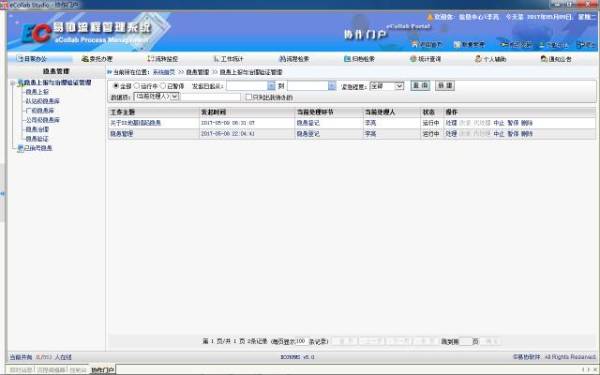Select 隐患台账 in the left tree
Image resolution: width=600 pixels, height=375 pixels.
pyautogui.click(x=37, y=129)
